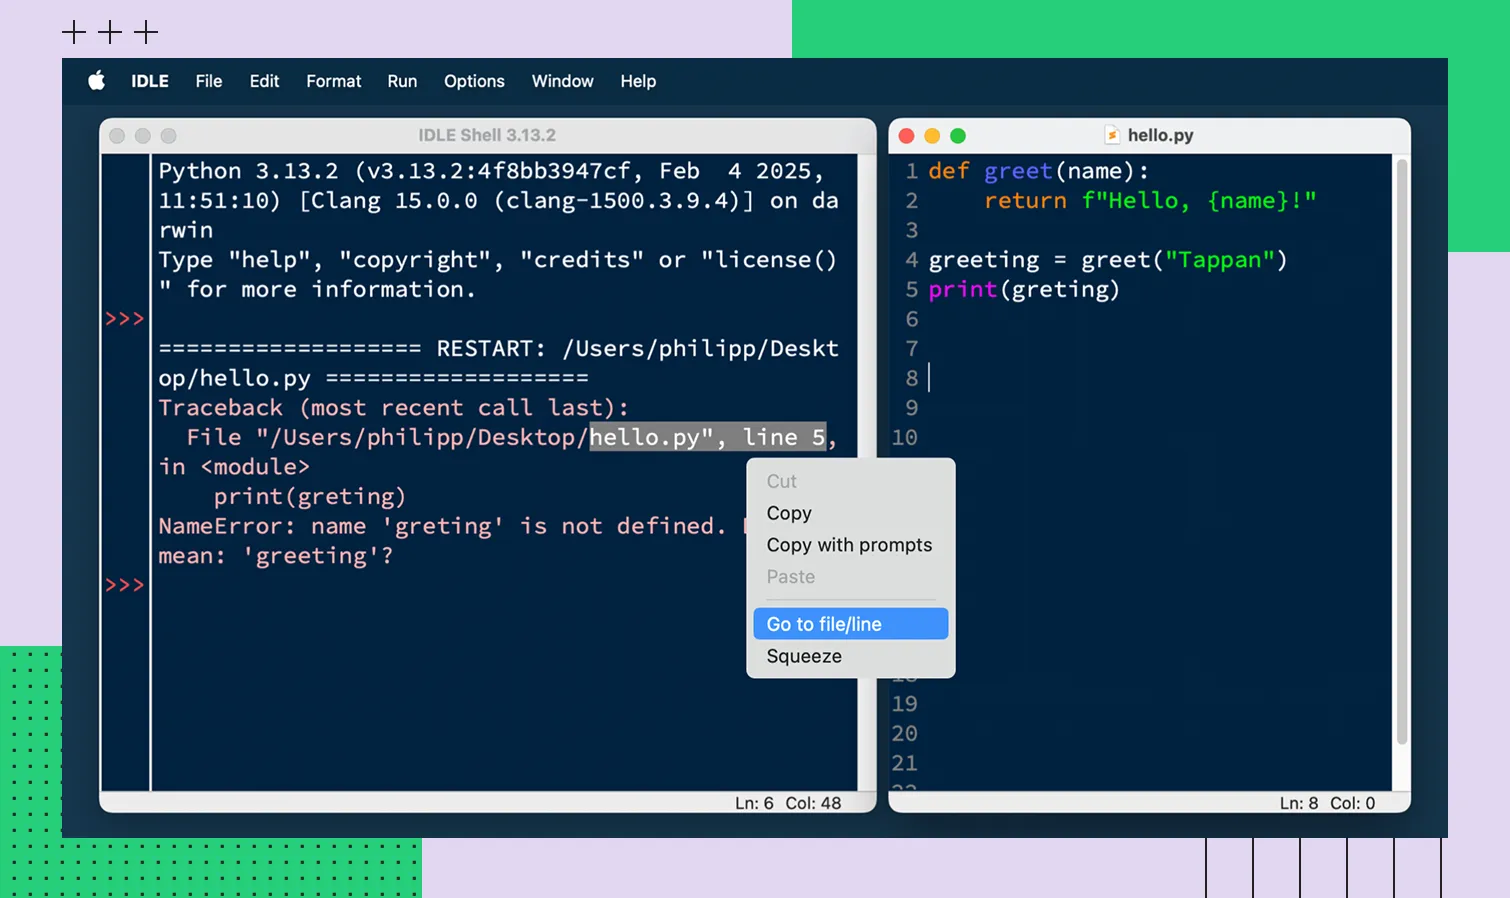The image size is (1510, 898).
Task: Click the editor's vertical scrollbar
Action: click(1401, 450)
